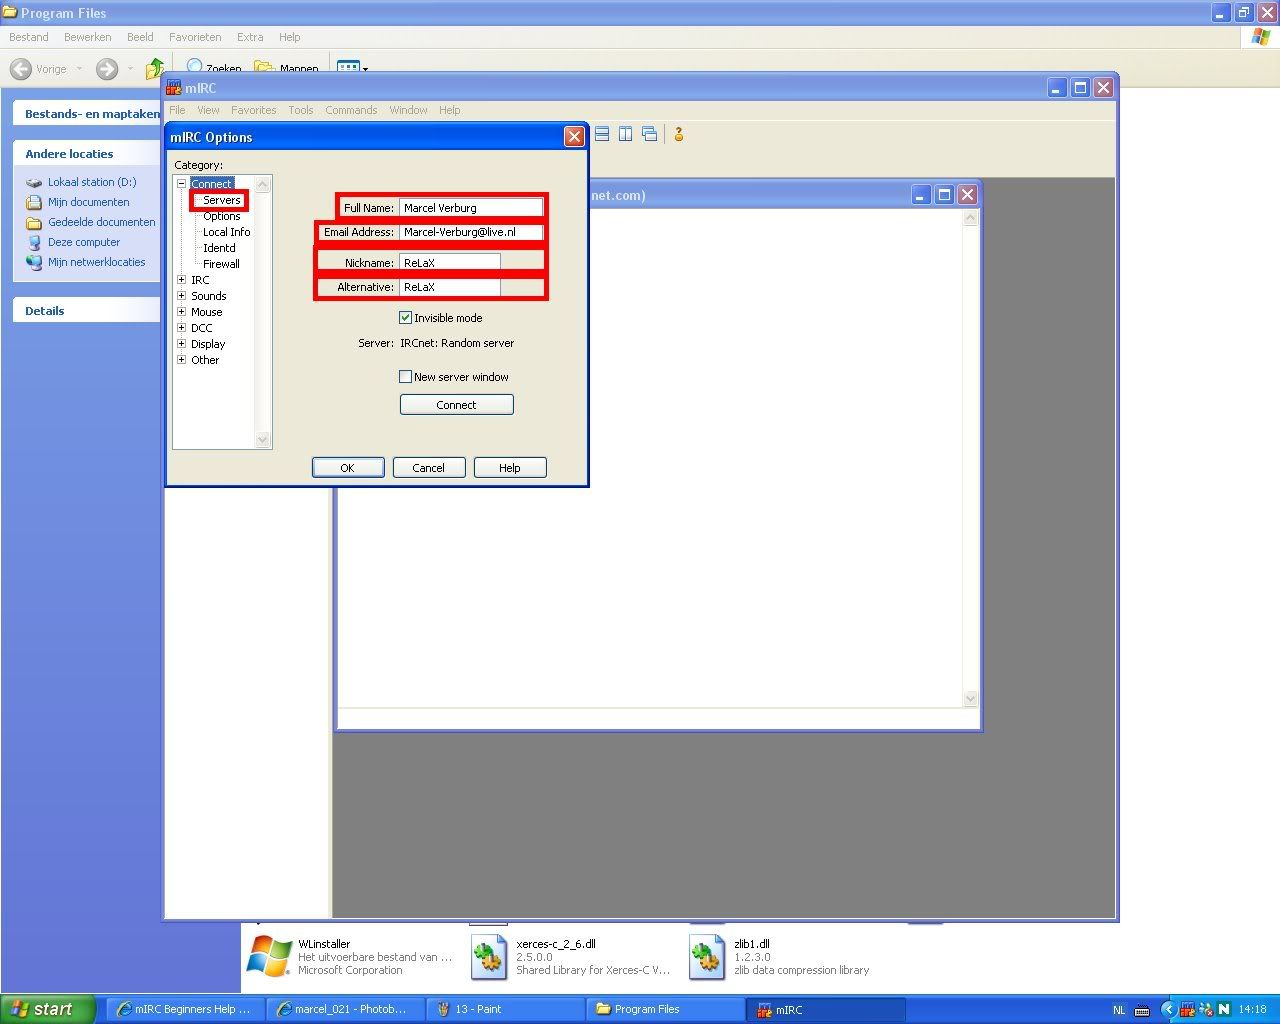Click the tile vertically icon in mIRC toolbar
Image resolution: width=1280 pixels, height=1024 pixels.
tap(625, 134)
